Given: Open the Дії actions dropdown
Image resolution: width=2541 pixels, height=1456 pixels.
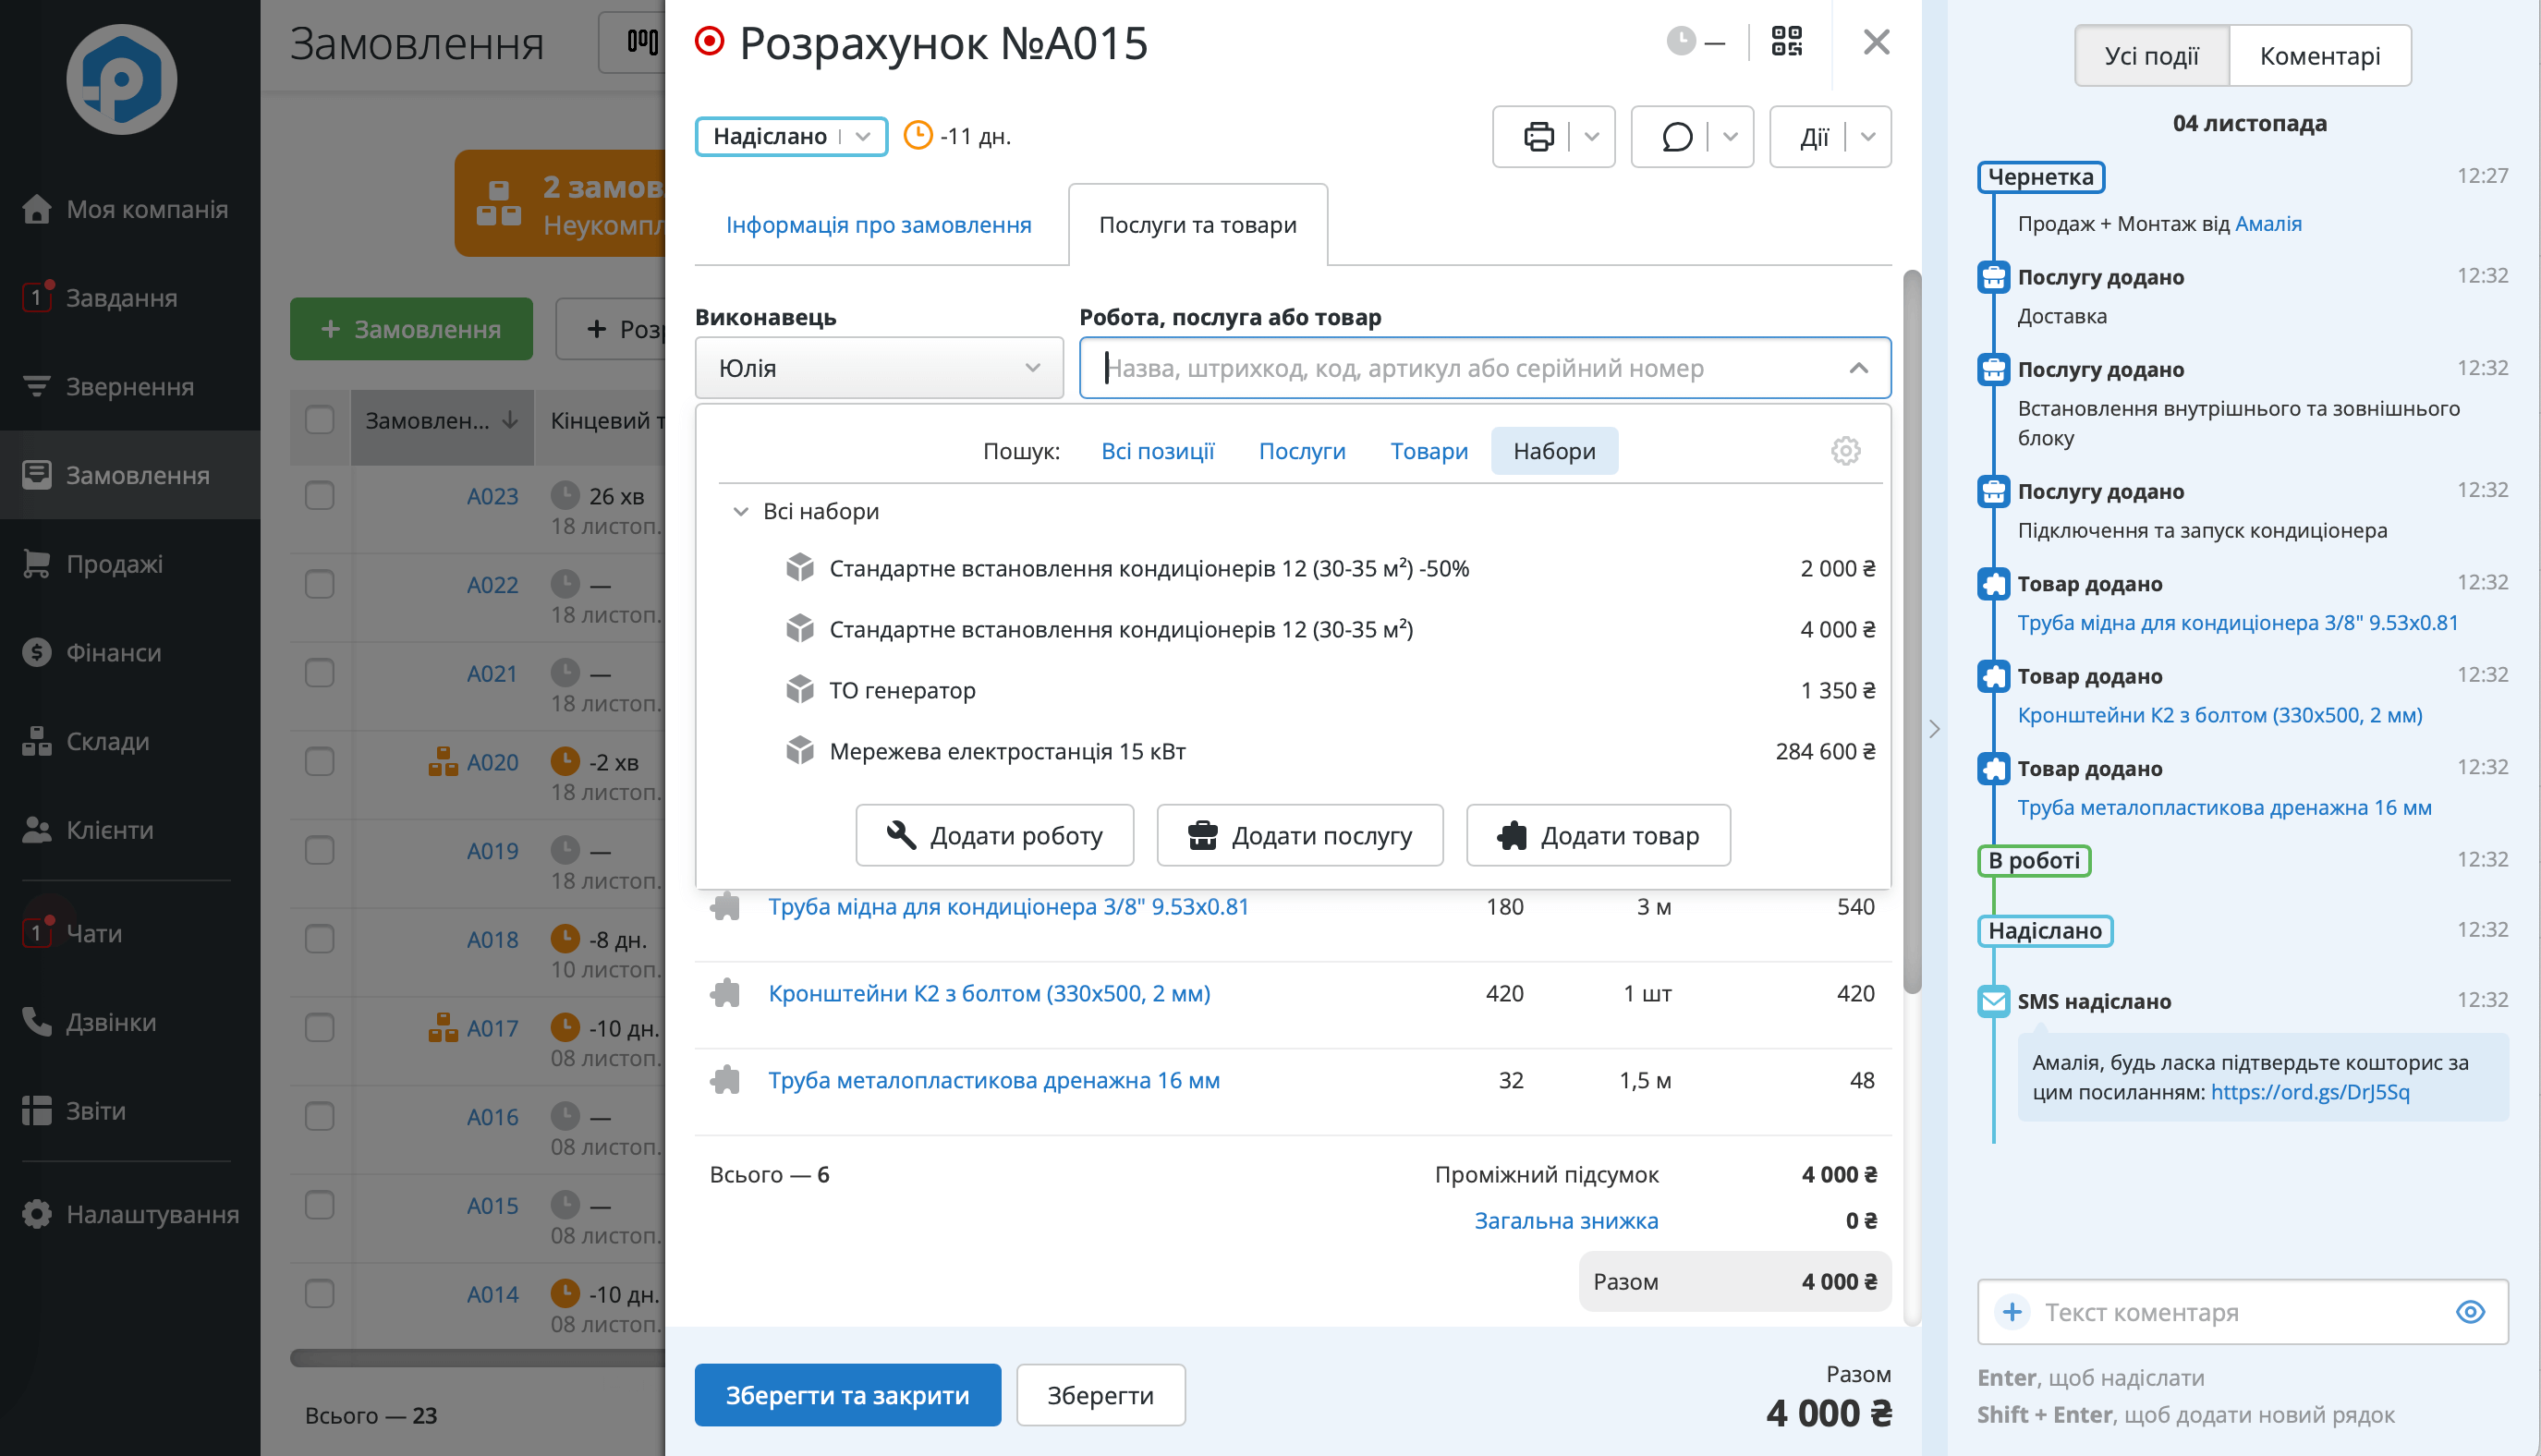Looking at the screenshot, I should click(1830, 137).
